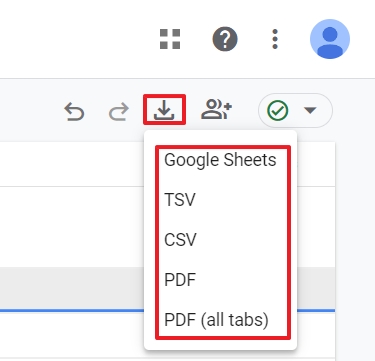Click the blue horizontal line under gray row

click(72, 311)
